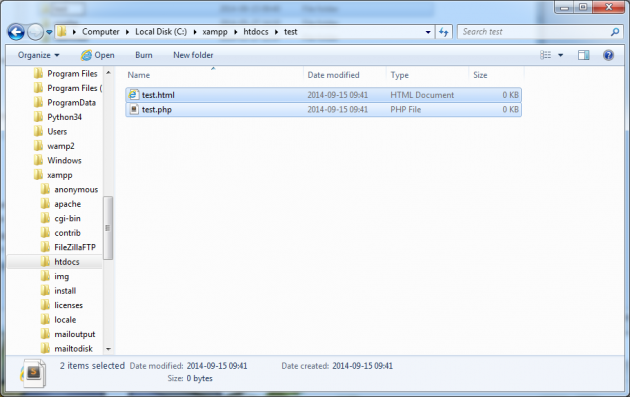630x397 pixels.
Task: Select Local Disk (C:) breadcrumb
Action: click(161, 32)
